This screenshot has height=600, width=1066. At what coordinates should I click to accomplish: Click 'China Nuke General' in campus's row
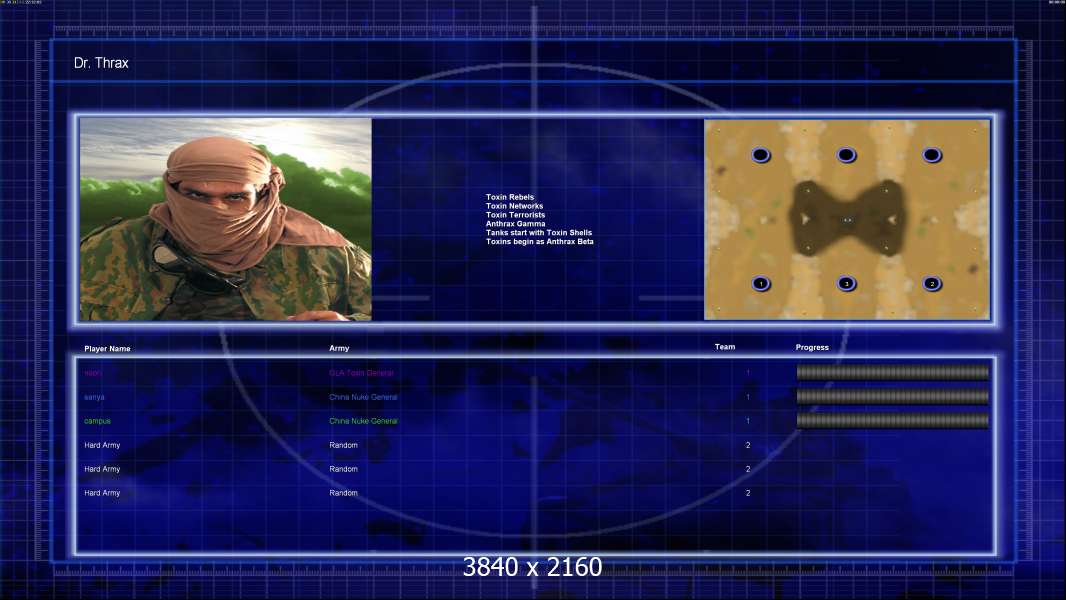pyautogui.click(x=363, y=421)
